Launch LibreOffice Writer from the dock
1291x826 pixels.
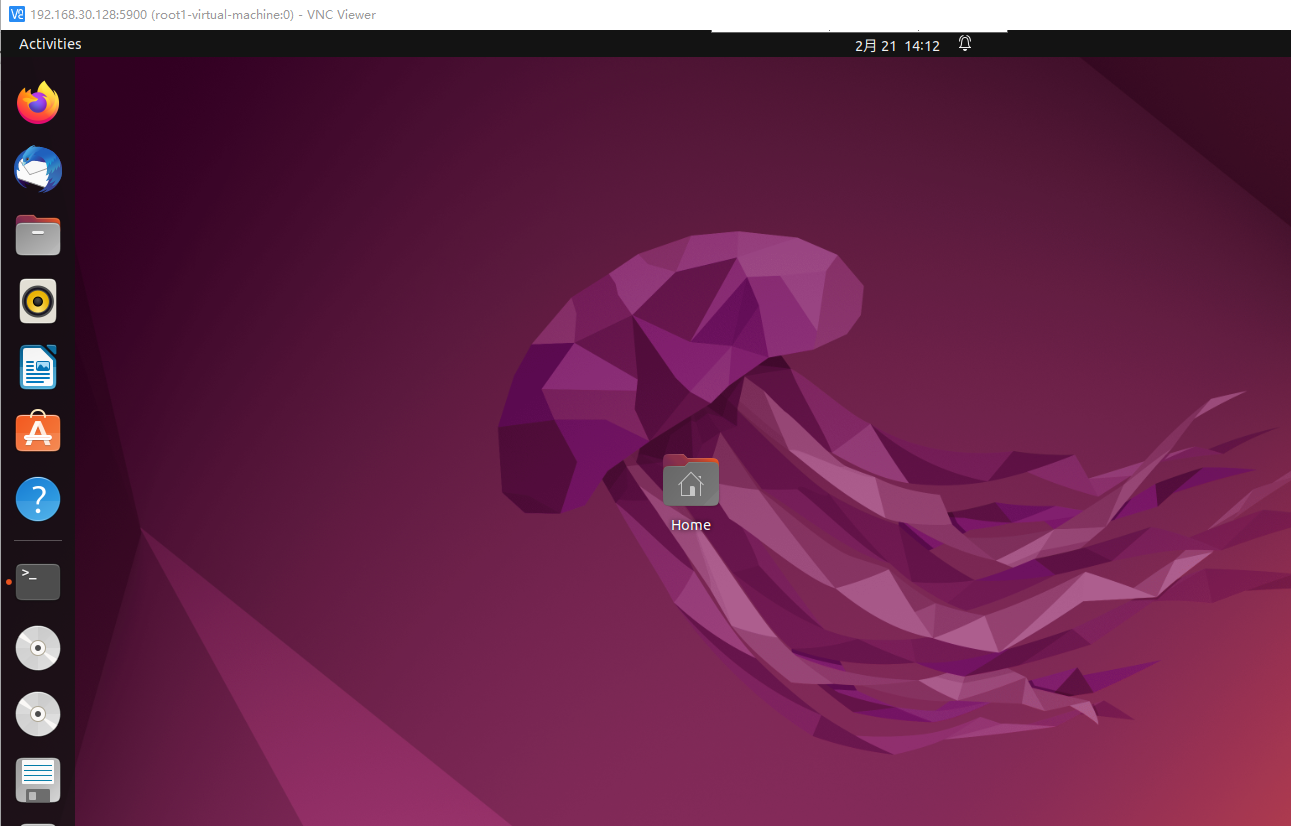(x=38, y=367)
